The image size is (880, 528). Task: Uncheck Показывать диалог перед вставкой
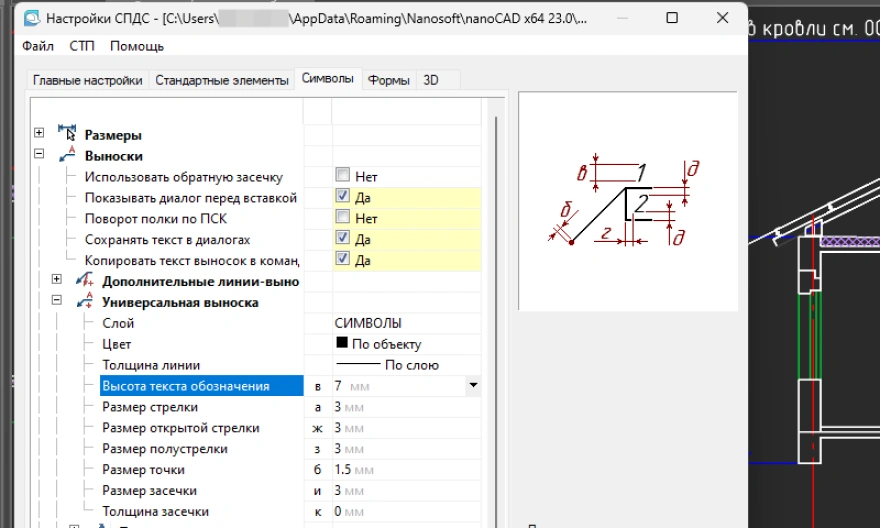[343, 197]
